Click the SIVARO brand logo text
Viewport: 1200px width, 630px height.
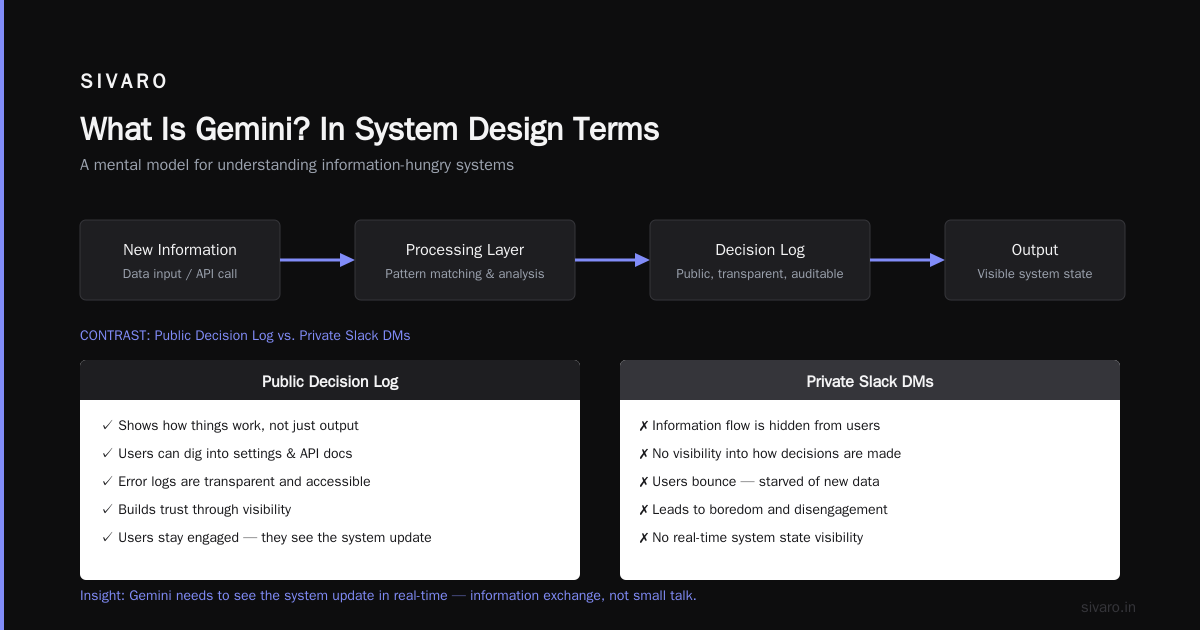pyautogui.click(x=124, y=82)
